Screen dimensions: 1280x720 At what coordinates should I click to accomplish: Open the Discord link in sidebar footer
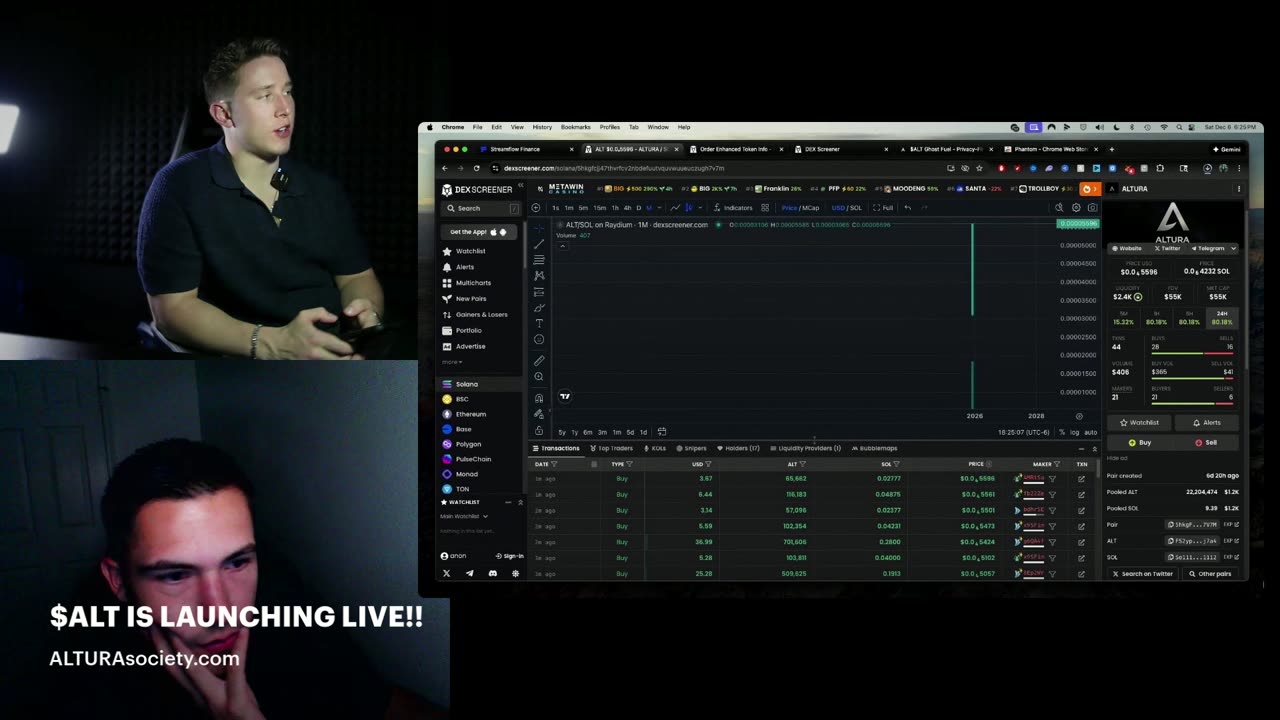click(492, 573)
